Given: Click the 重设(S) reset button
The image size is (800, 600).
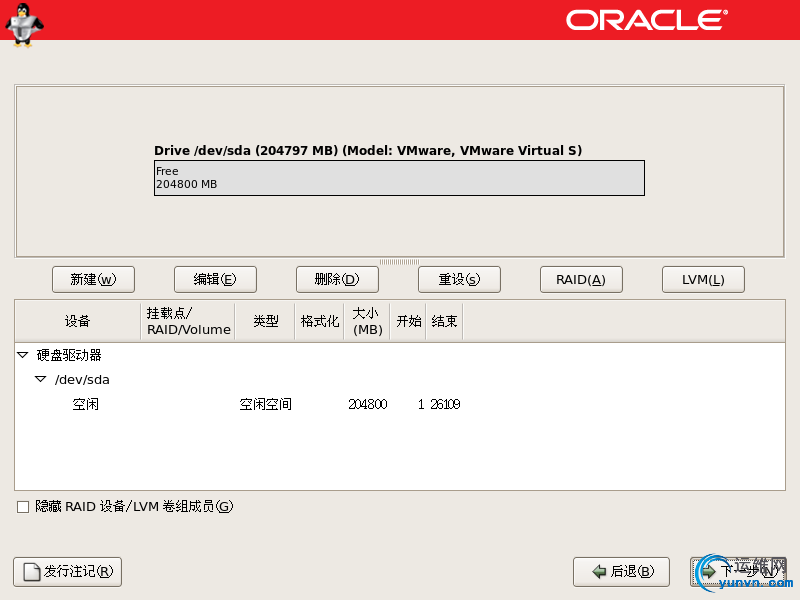Looking at the screenshot, I should click(x=459, y=279).
